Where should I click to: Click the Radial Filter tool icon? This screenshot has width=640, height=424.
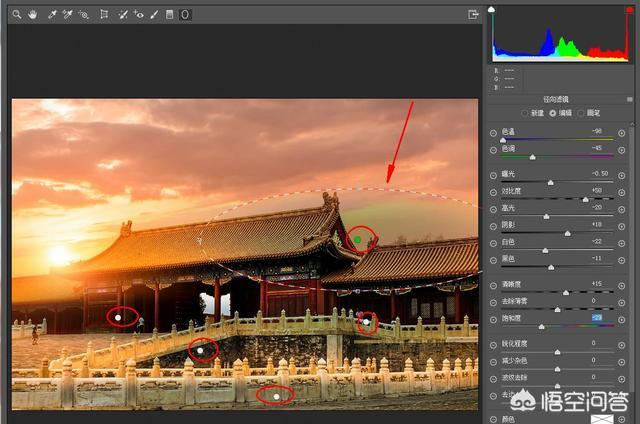[185, 15]
